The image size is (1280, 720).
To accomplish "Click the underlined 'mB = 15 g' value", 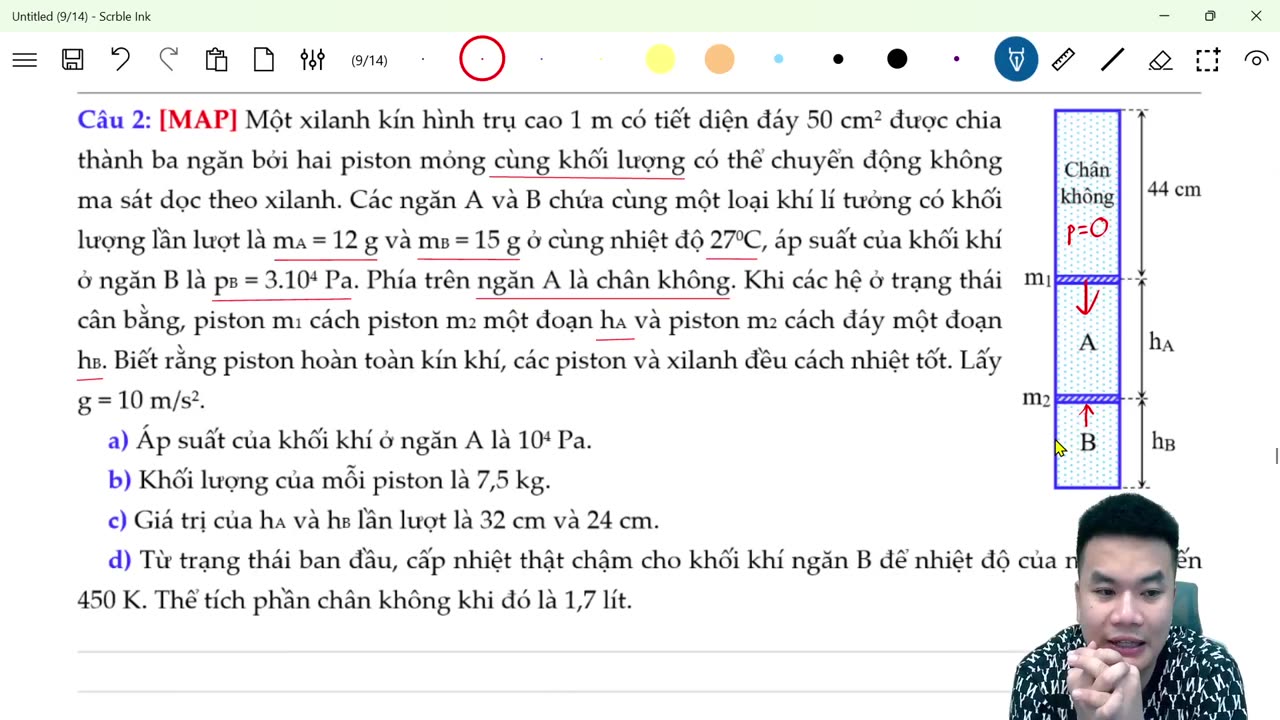I will tap(469, 241).
